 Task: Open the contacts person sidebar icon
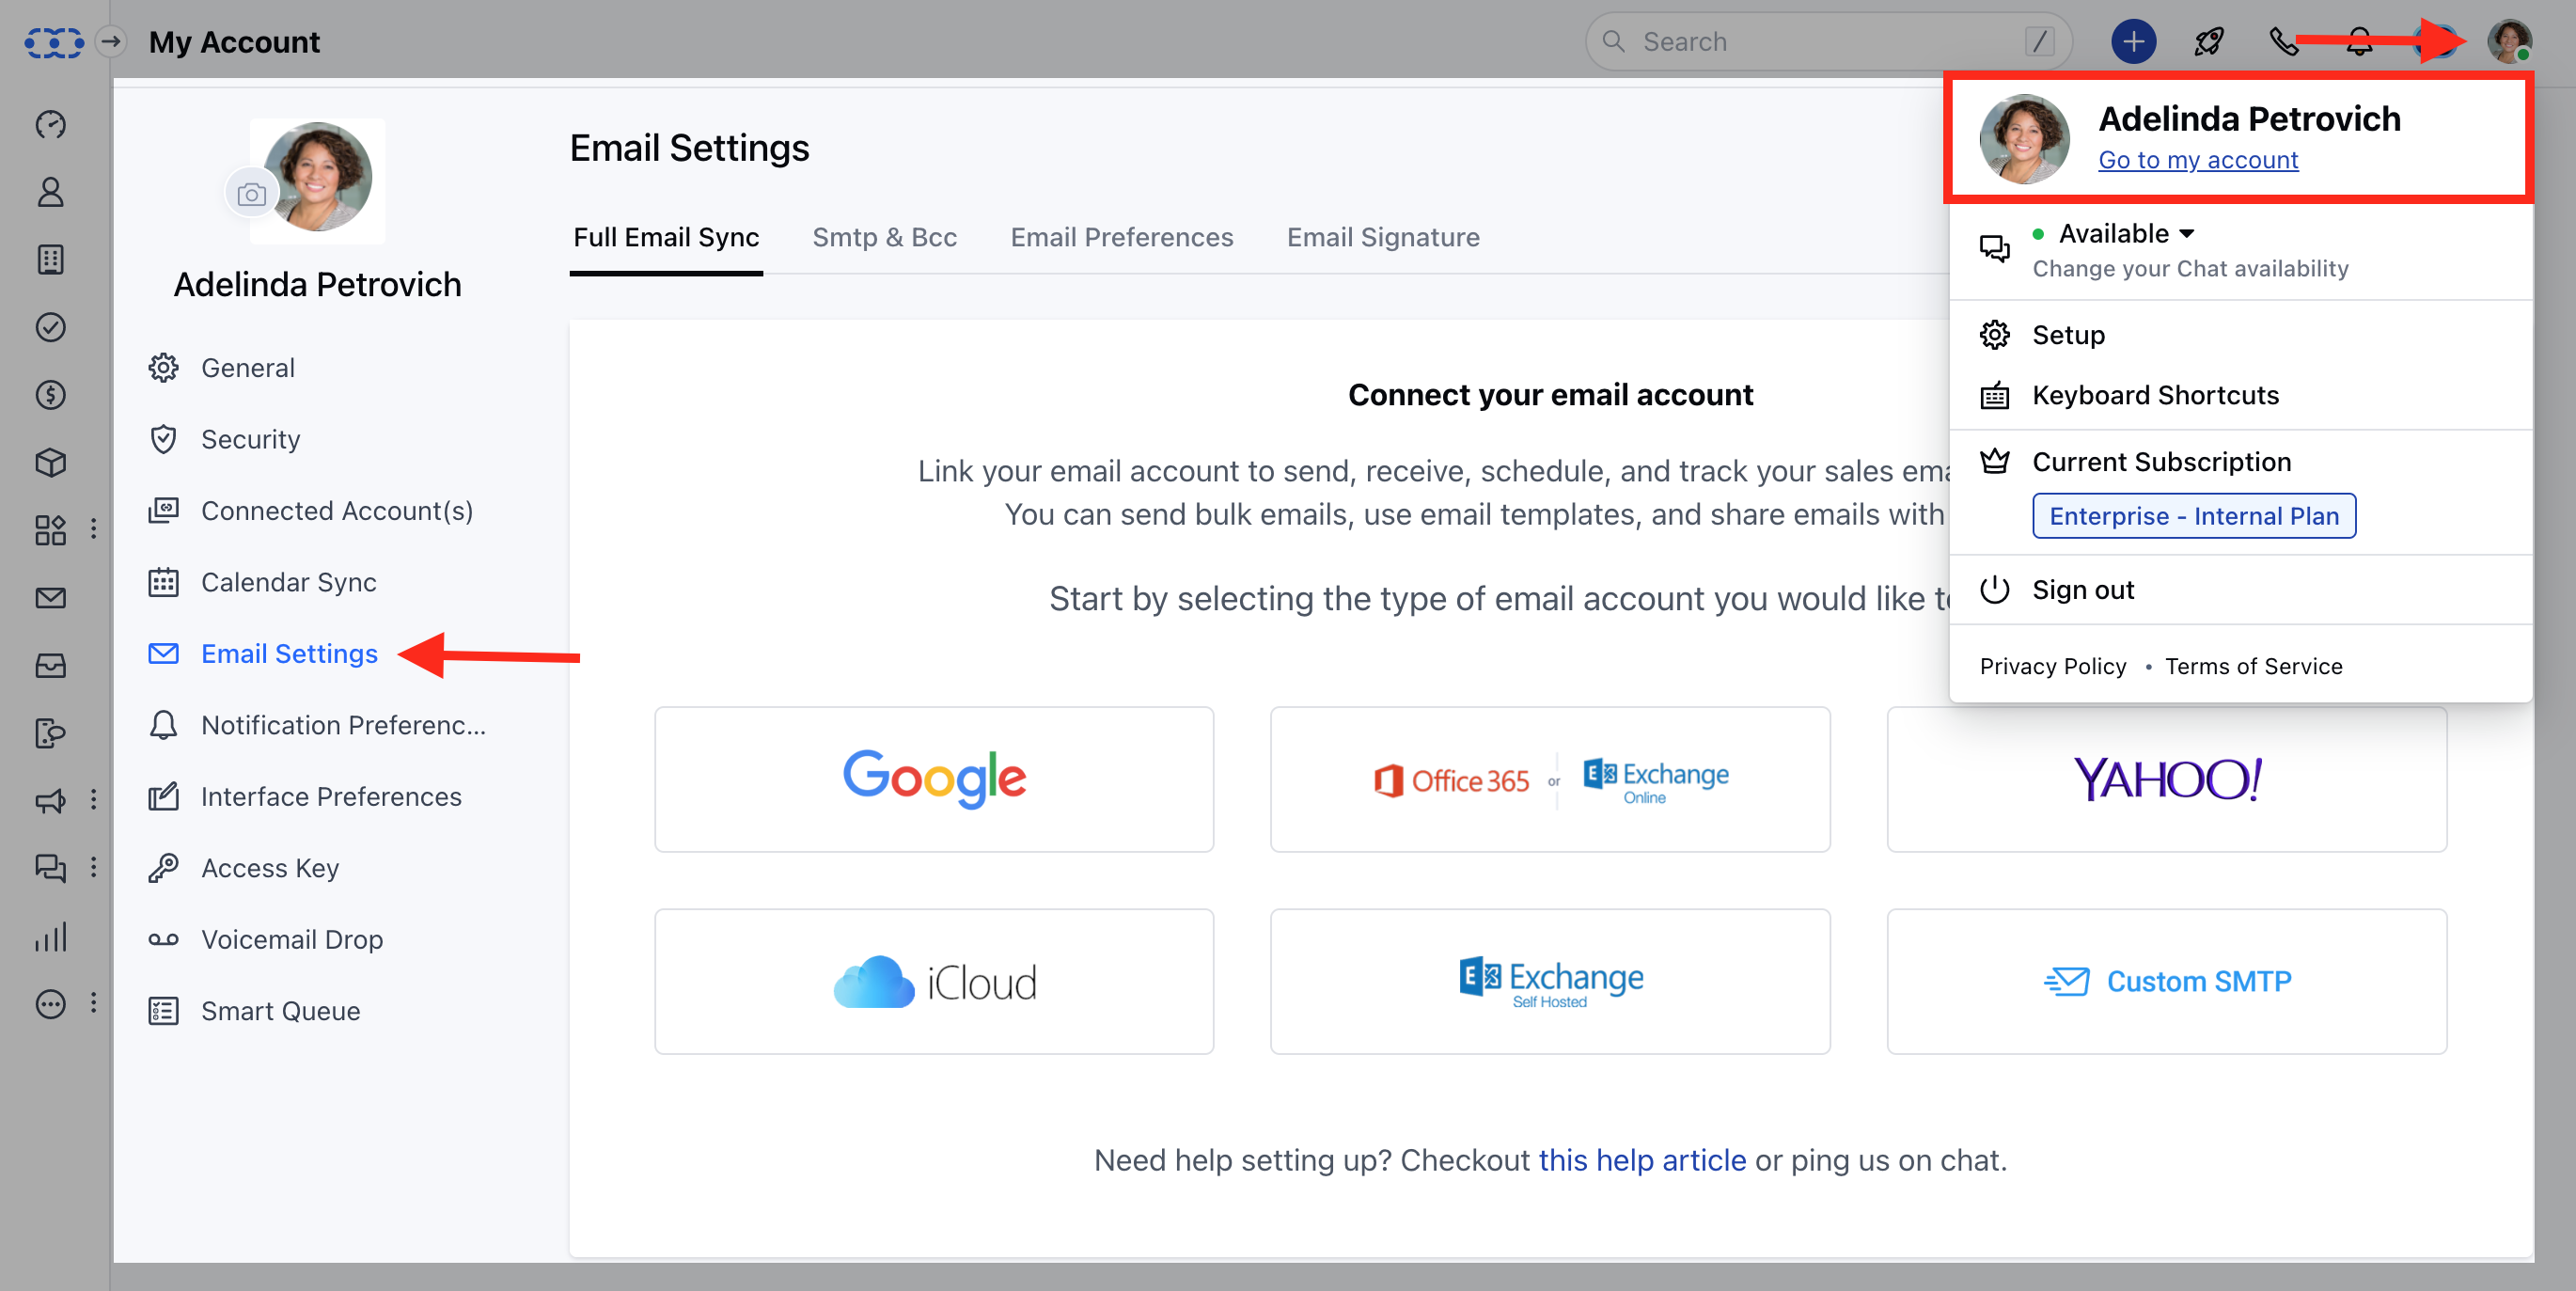click(x=51, y=192)
